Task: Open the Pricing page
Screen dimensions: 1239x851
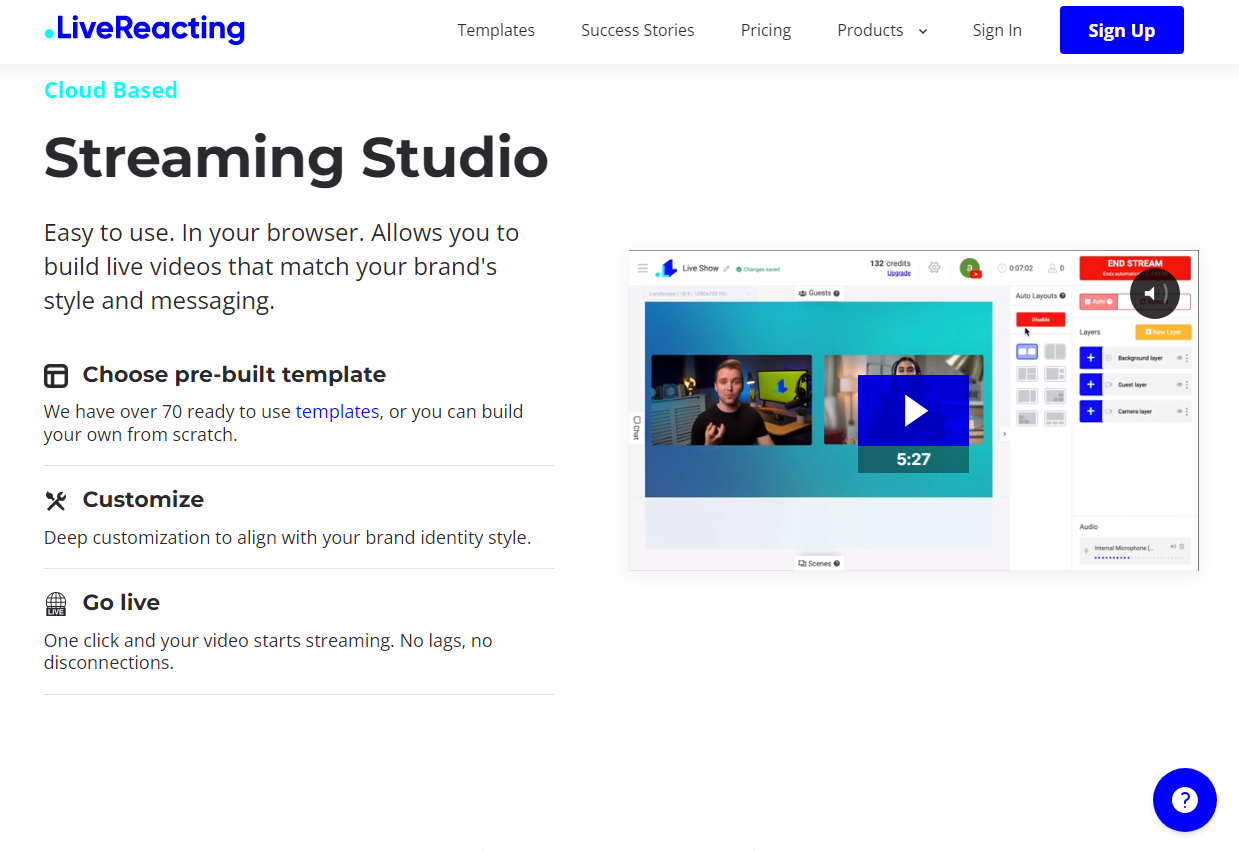Action: (x=766, y=30)
